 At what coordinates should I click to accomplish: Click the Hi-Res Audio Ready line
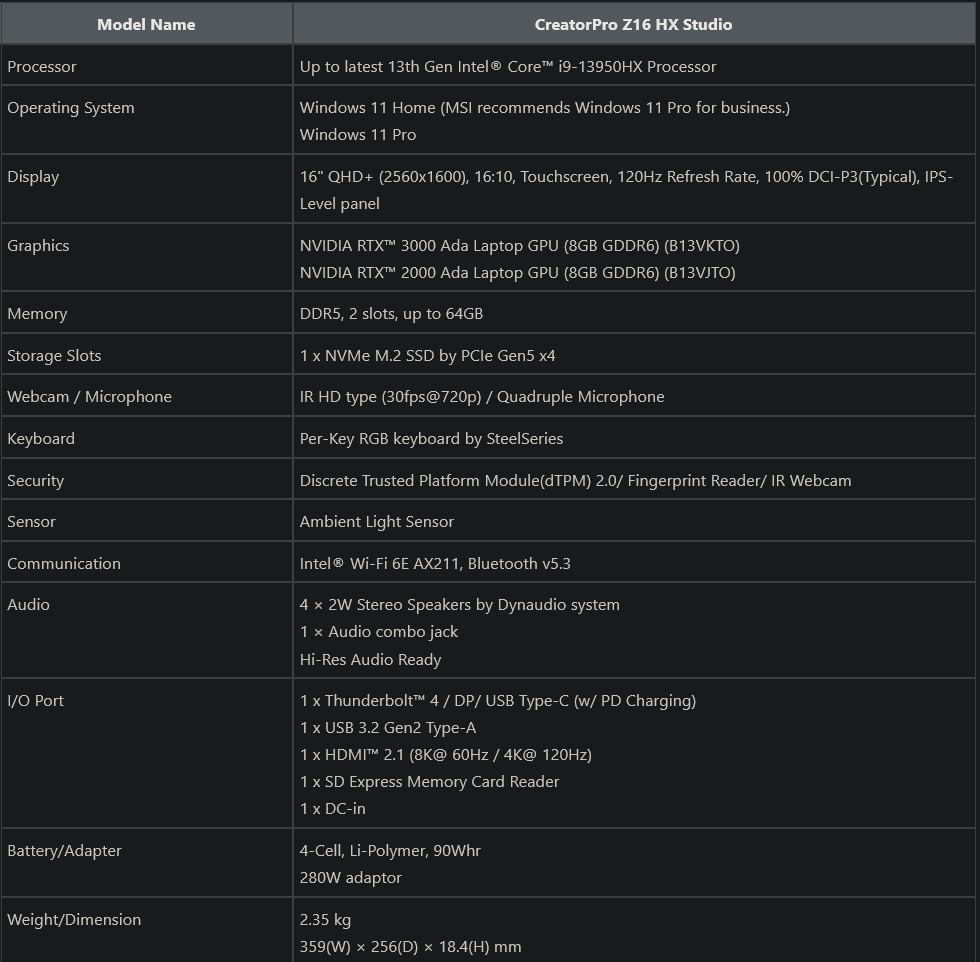coord(370,660)
